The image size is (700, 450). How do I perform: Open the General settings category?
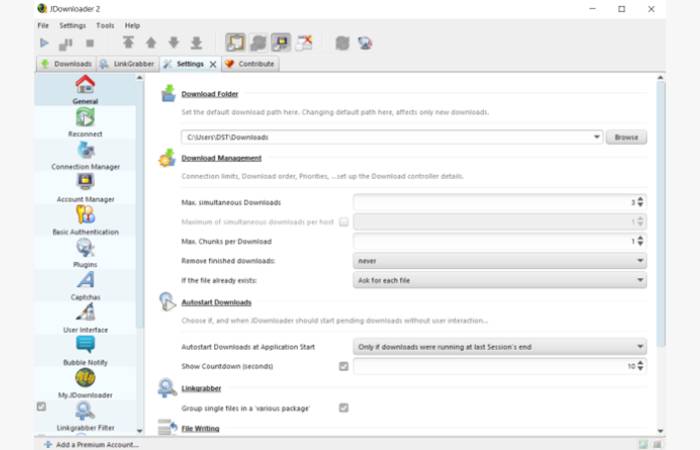click(85, 90)
